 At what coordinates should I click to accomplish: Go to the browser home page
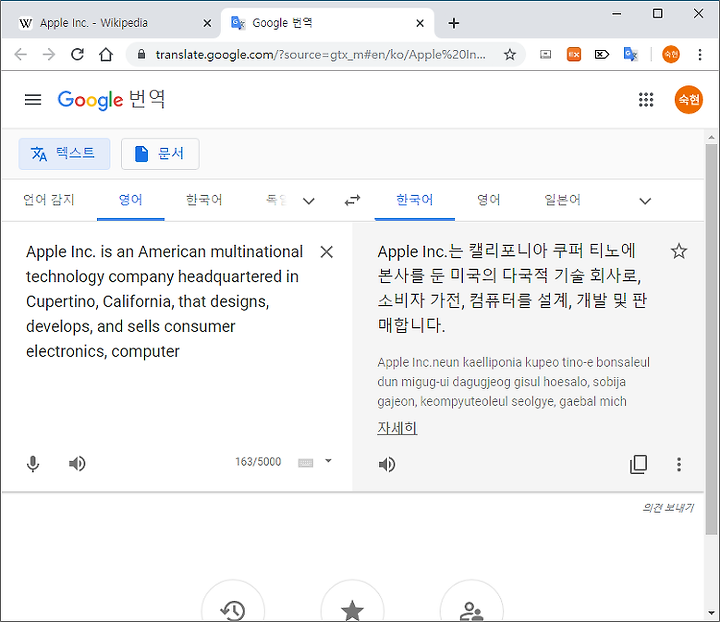coord(106,55)
